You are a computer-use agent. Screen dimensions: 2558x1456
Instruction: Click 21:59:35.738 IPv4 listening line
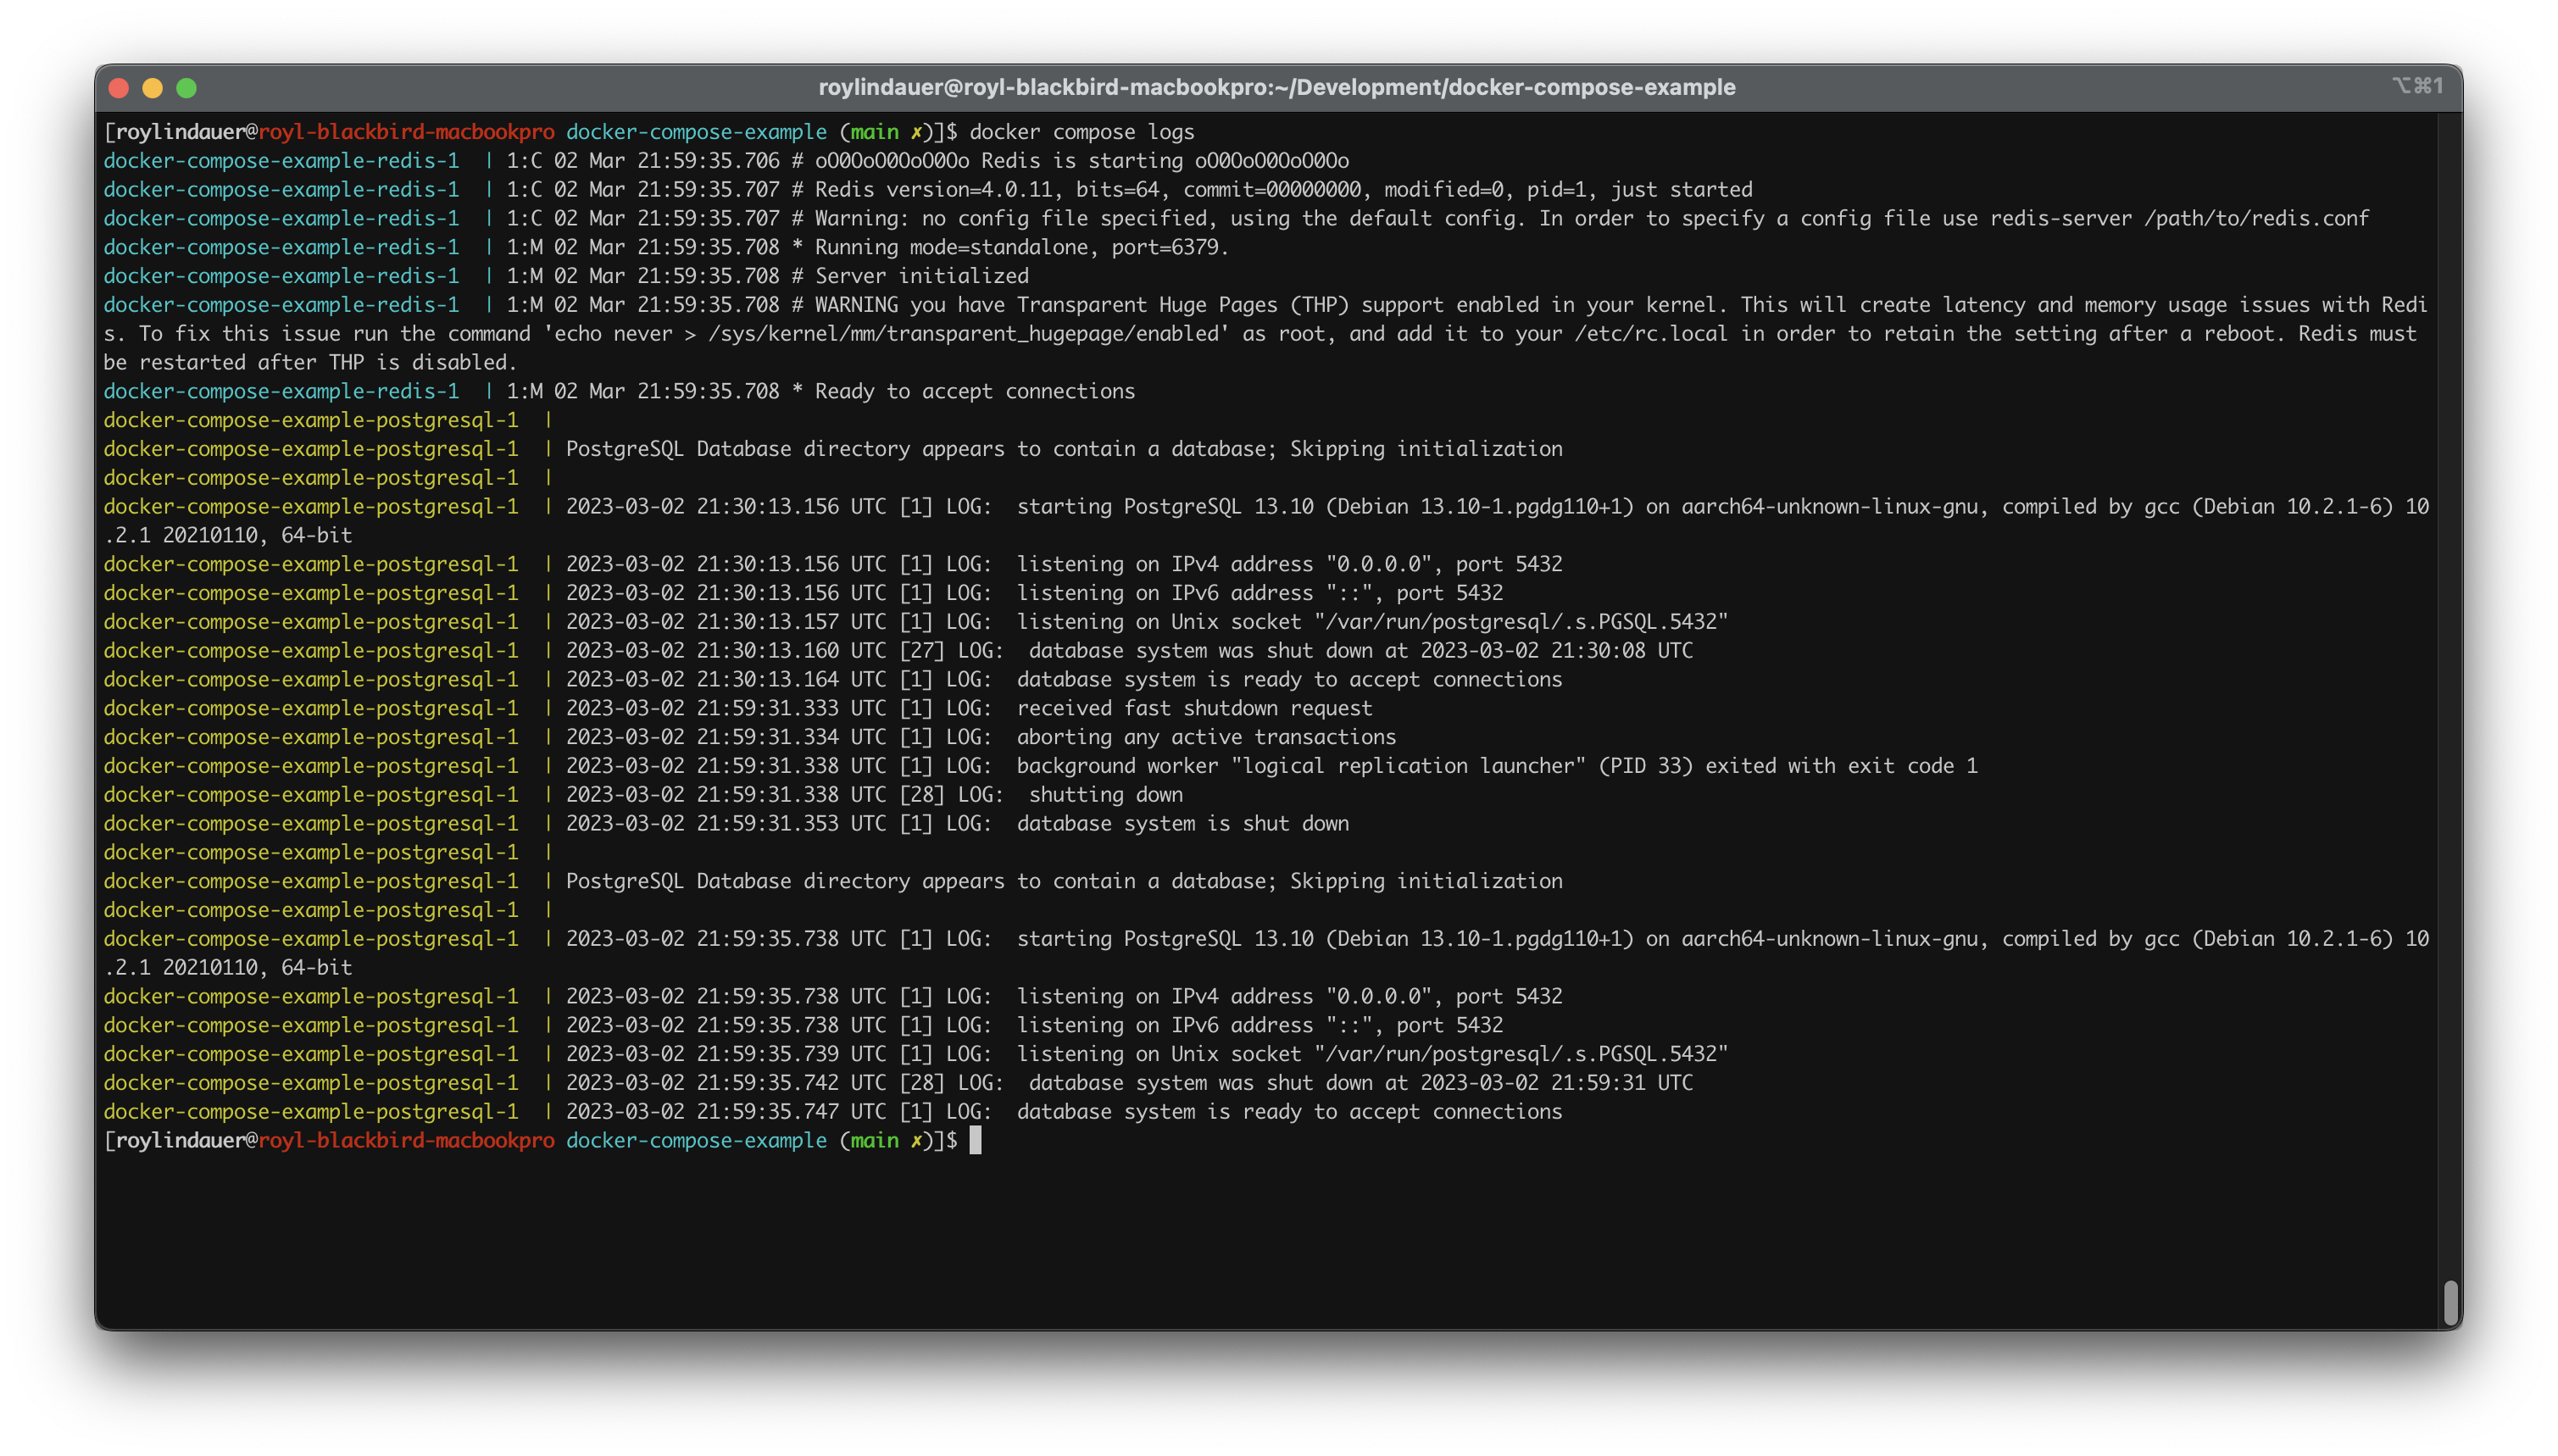tap(1064, 997)
